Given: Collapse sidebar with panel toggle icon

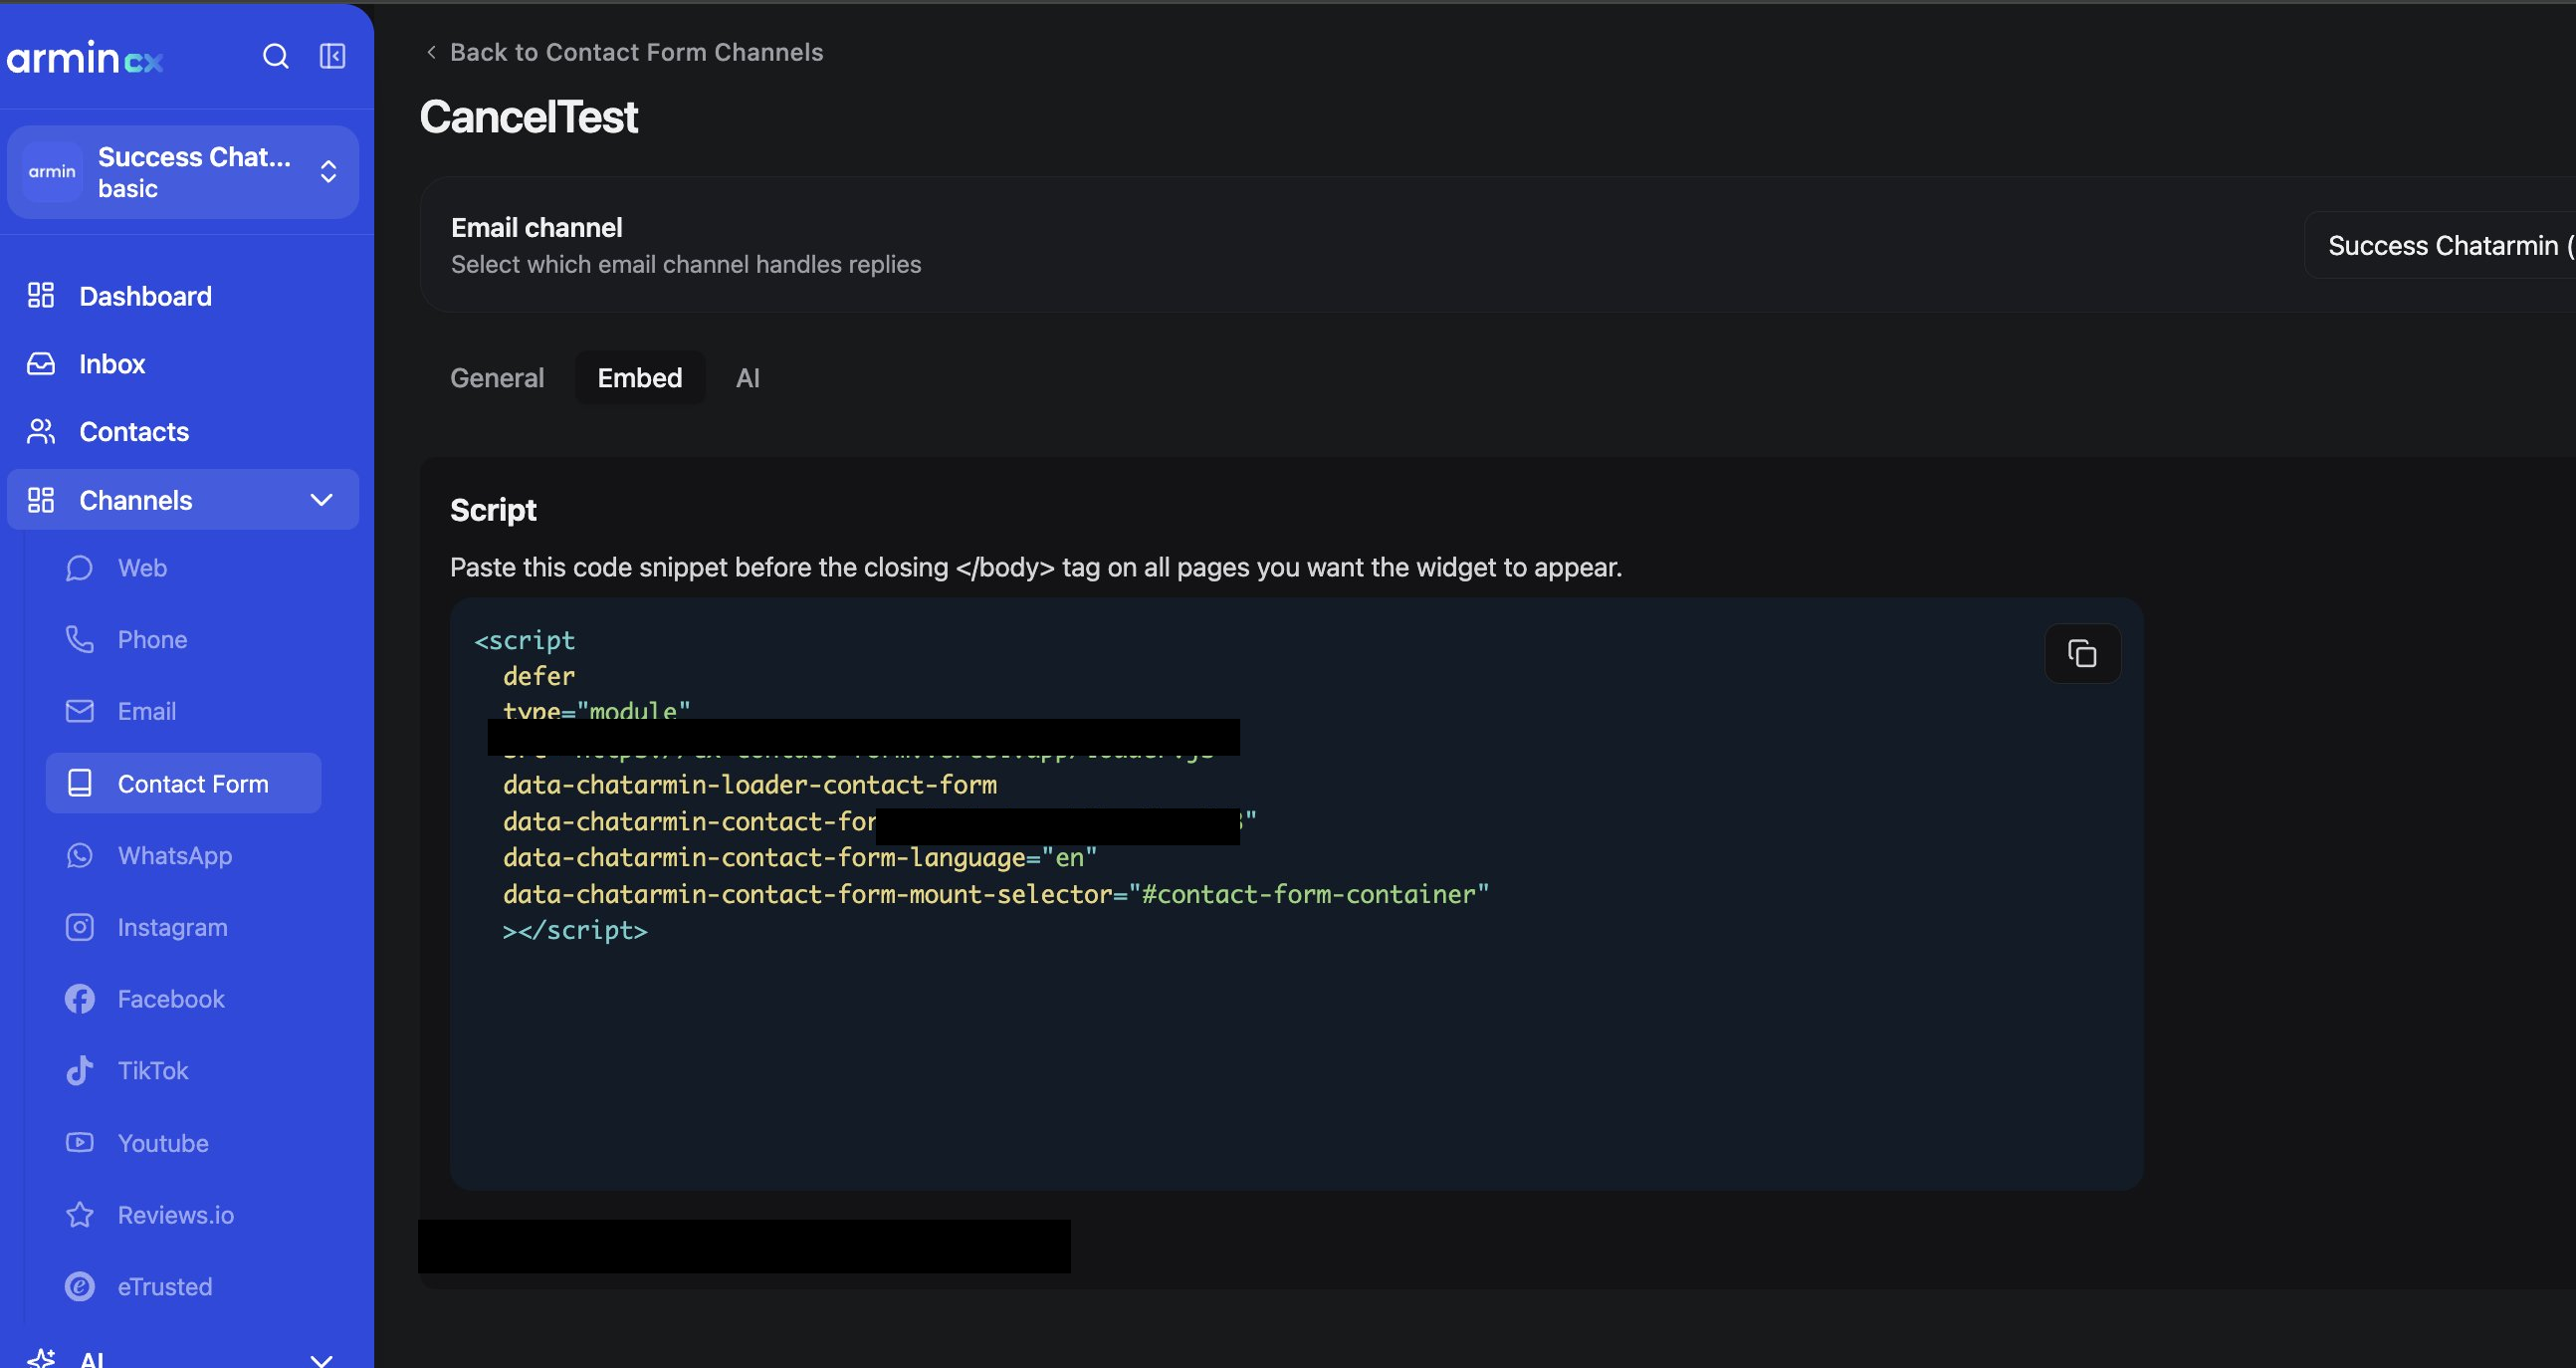Looking at the screenshot, I should click(x=333, y=56).
